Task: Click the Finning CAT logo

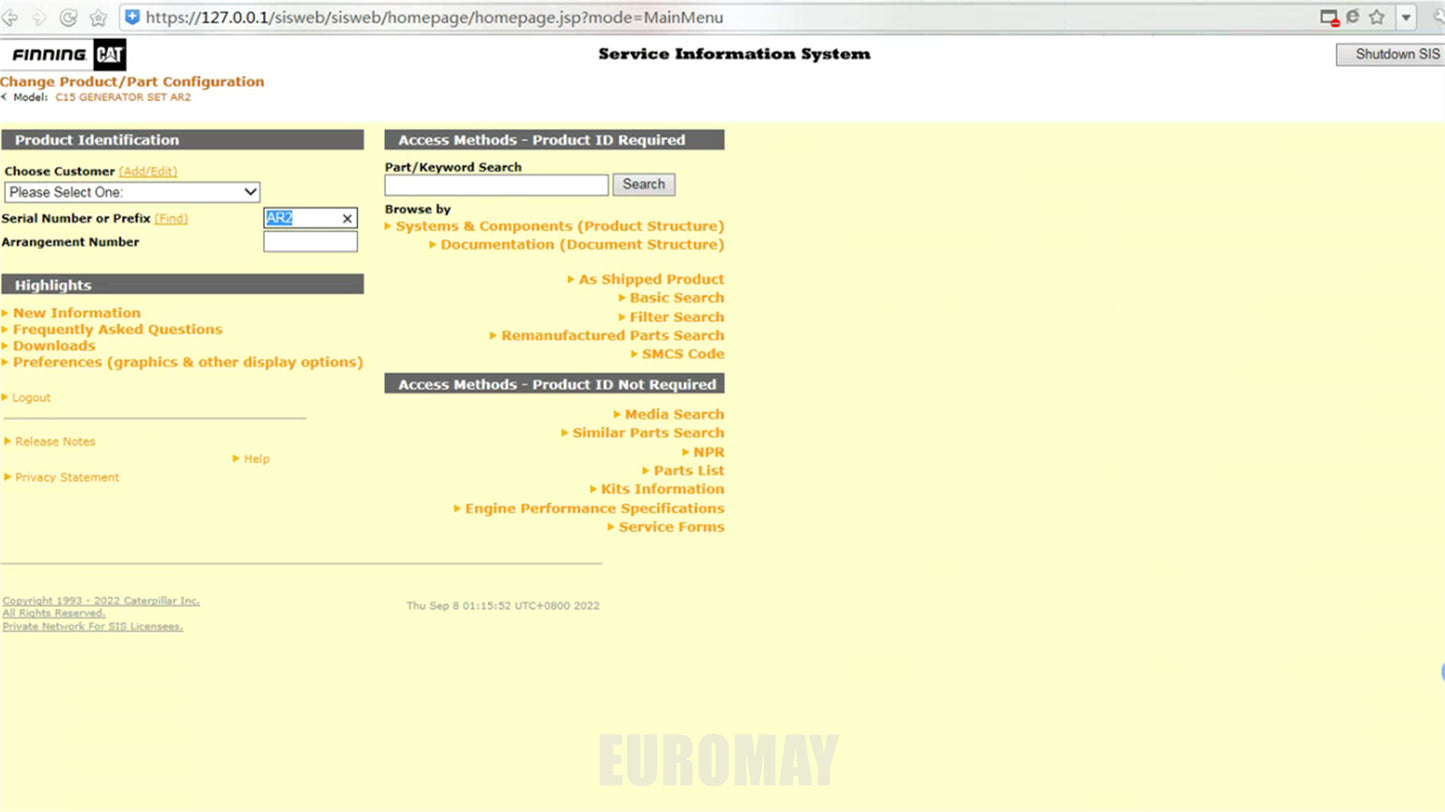Action: [x=69, y=55]
